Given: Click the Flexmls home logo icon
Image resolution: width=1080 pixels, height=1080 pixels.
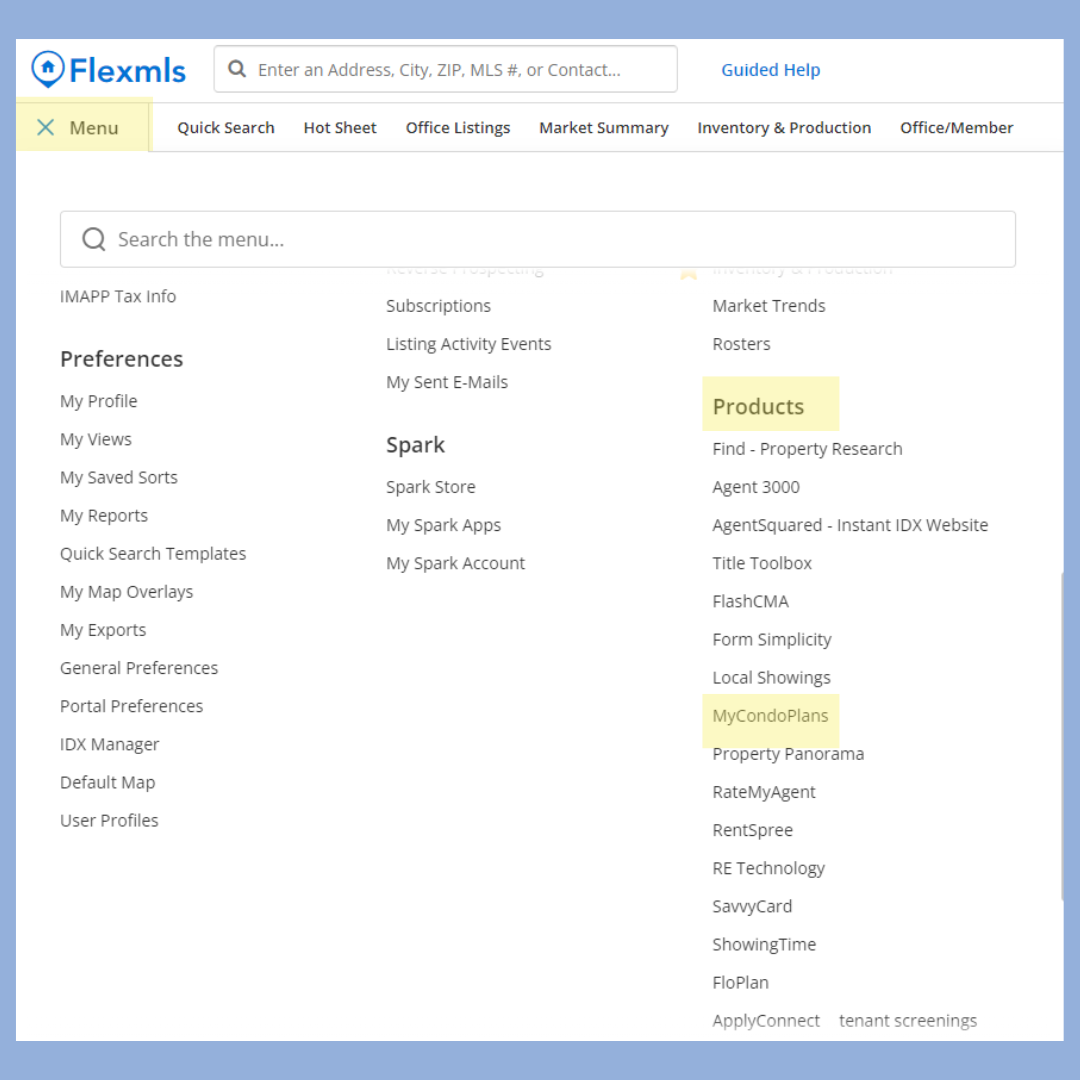Looking at the screenshot, I should 48,69.
